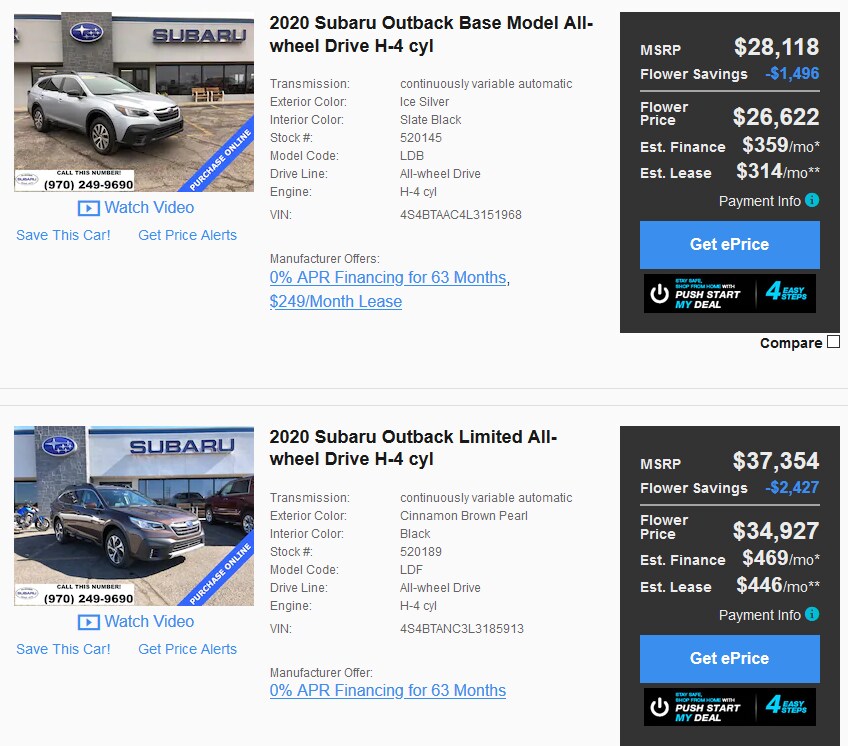
Task: Click the $37,354 MSRP value
Action: point(776,461)
